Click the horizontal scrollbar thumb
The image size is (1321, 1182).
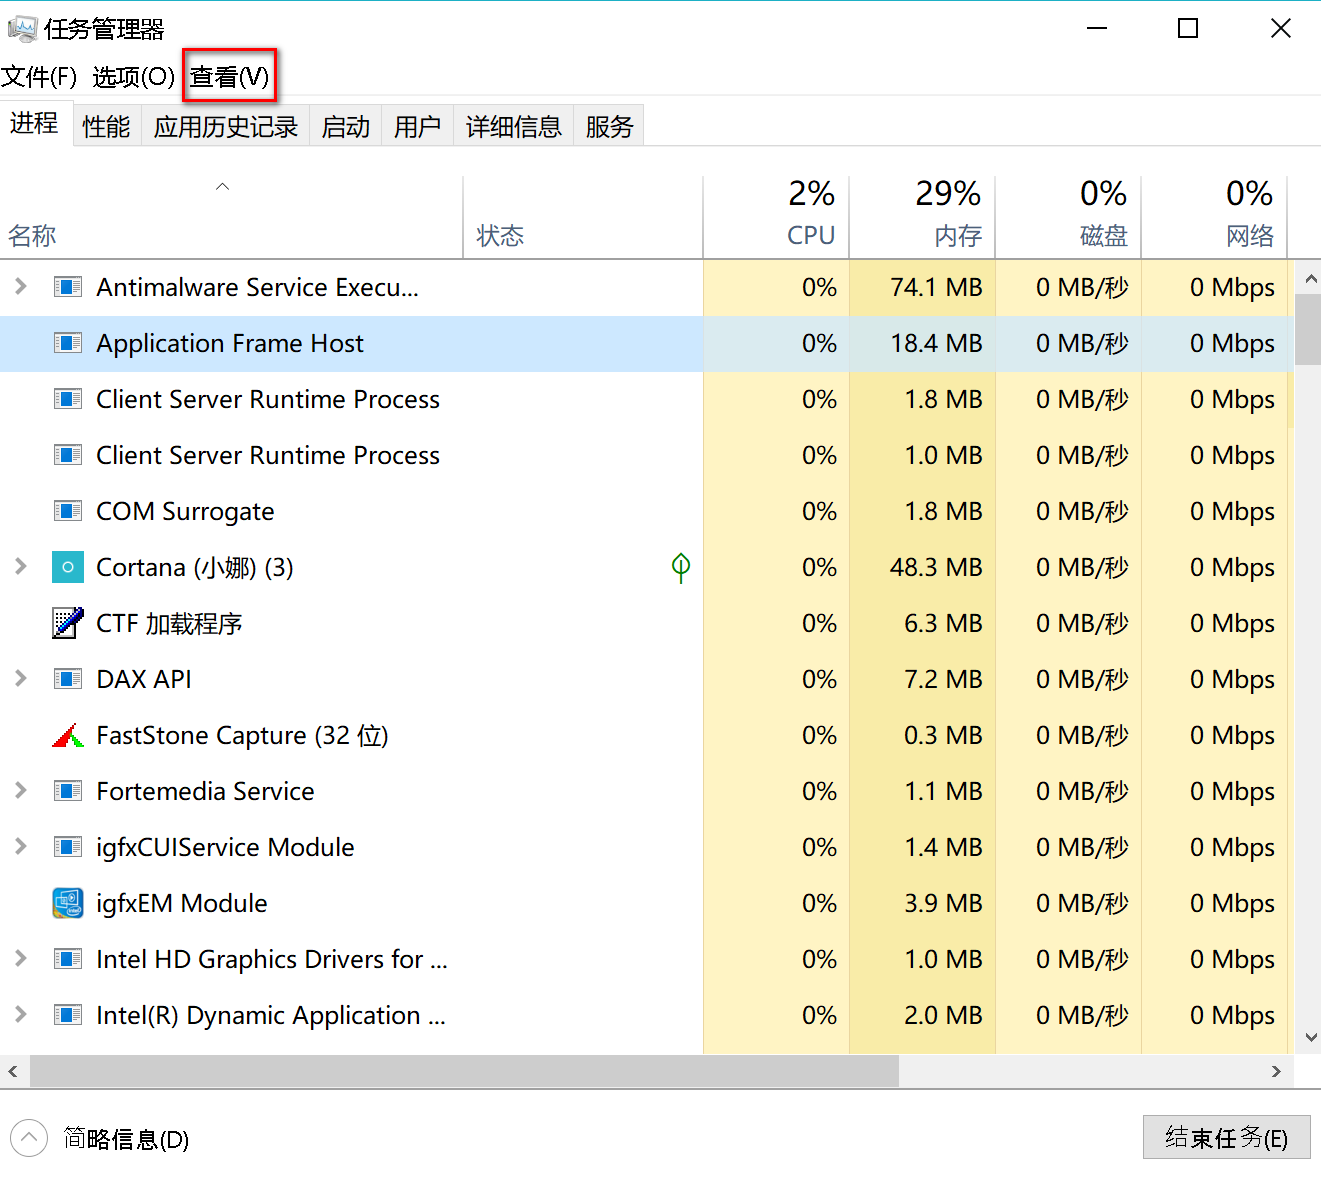(x=464, y=1071)
